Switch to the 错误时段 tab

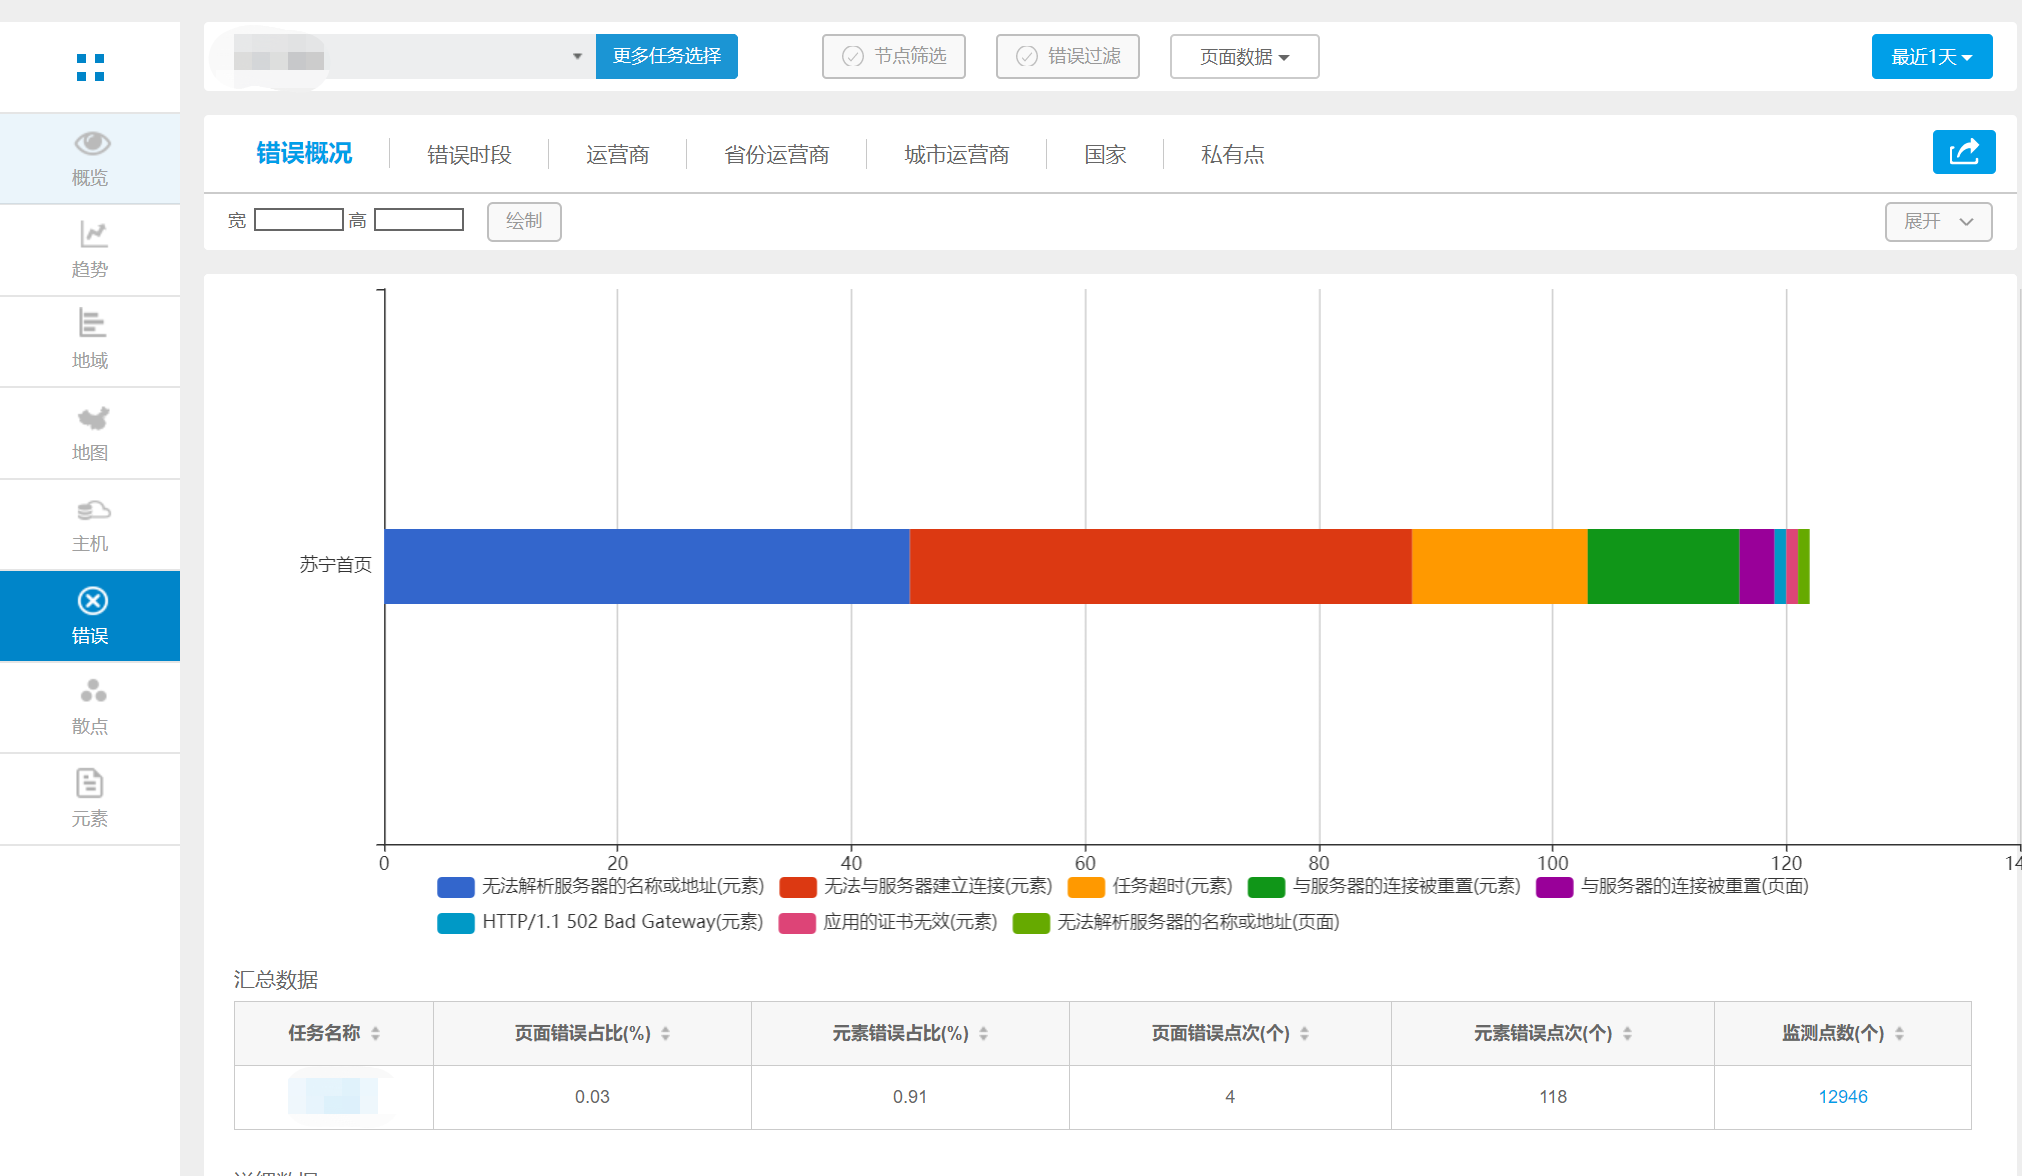pyautogui.click(x=469, y=155)
